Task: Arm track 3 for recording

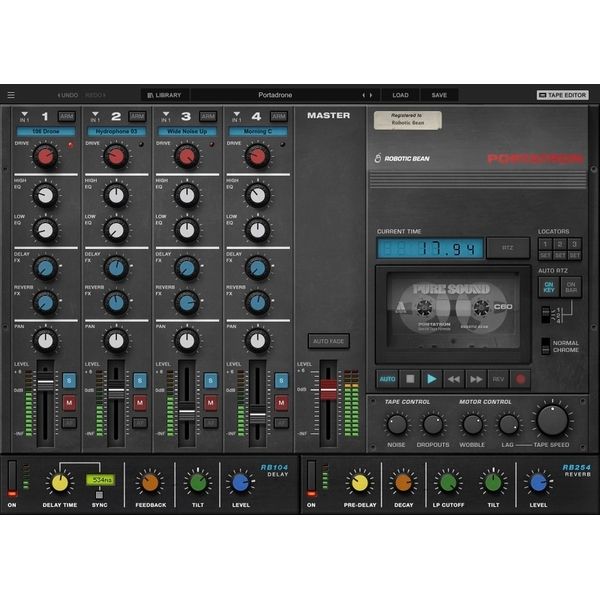Action: (x=208, y=116)
